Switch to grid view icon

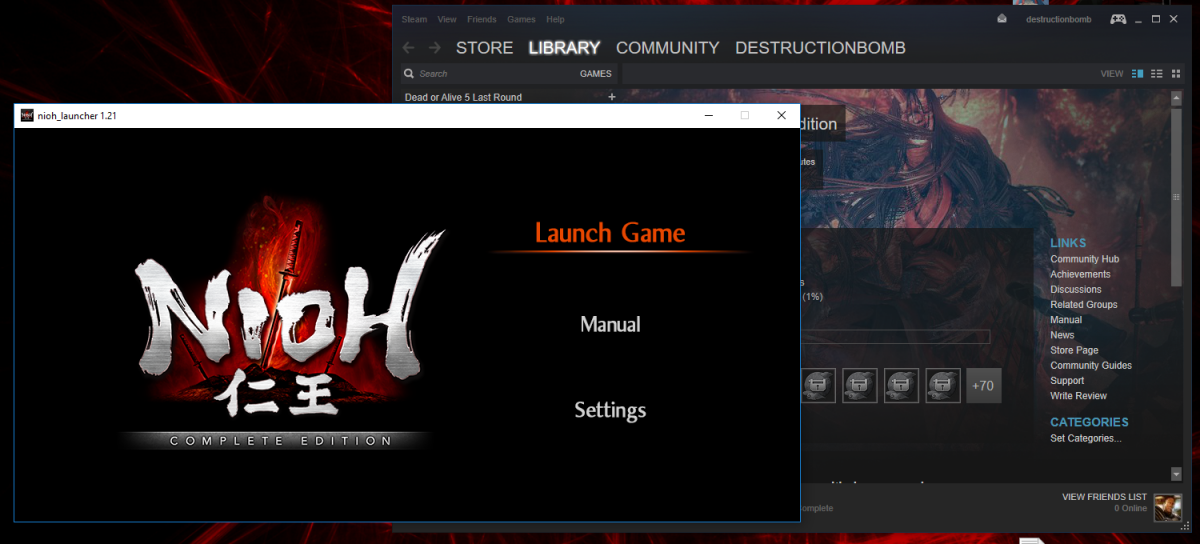[1175, 74]
